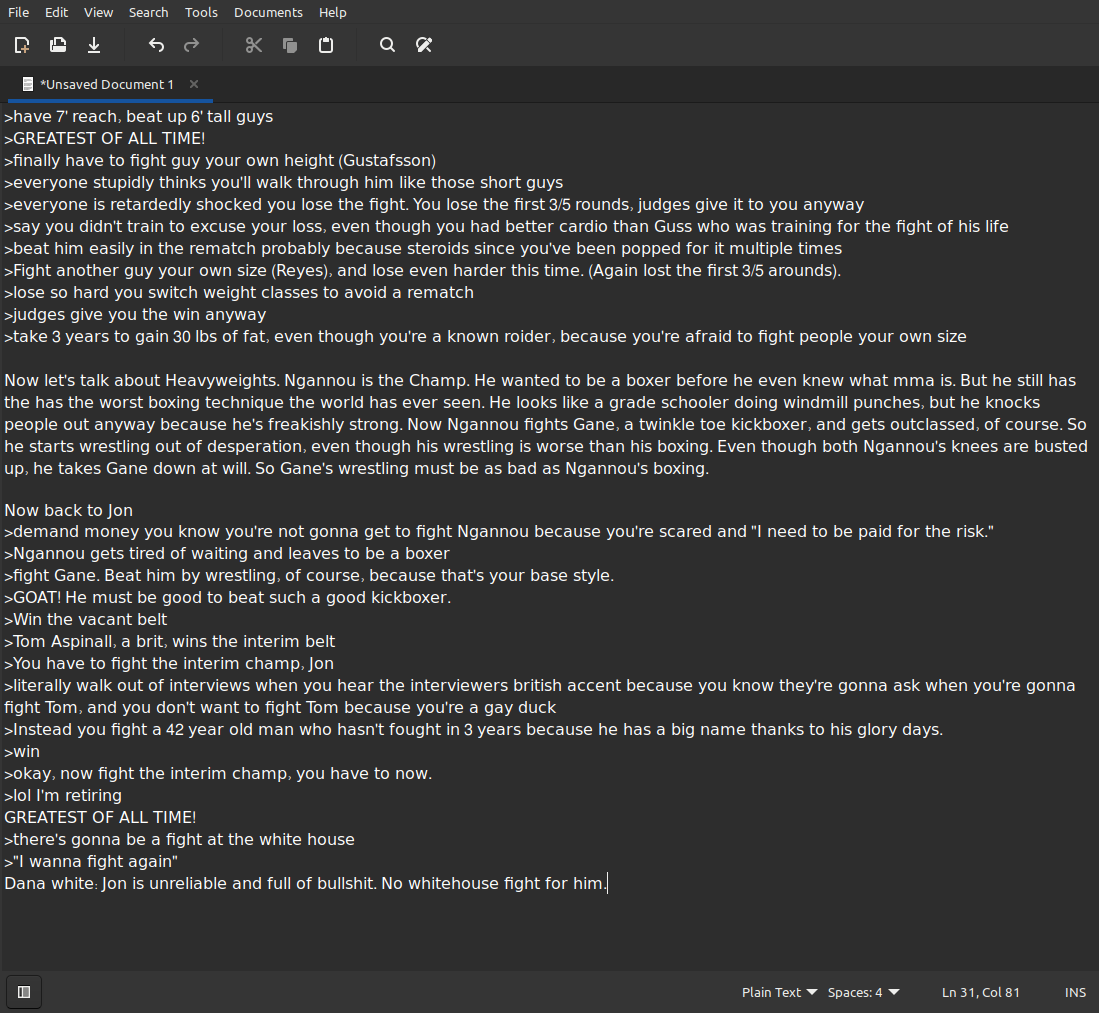Viewport: 1099px width, 1013px height.
Task: Click line '>Instead you fight a 42 year old man'
Action: (474, 730)
